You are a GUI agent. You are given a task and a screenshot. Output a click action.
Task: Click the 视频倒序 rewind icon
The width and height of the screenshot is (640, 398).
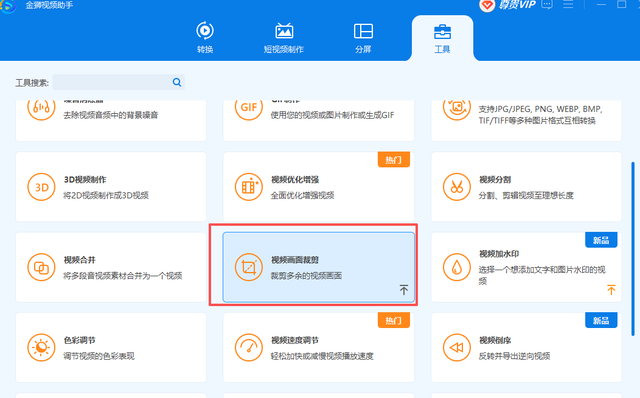pos(457,348)
